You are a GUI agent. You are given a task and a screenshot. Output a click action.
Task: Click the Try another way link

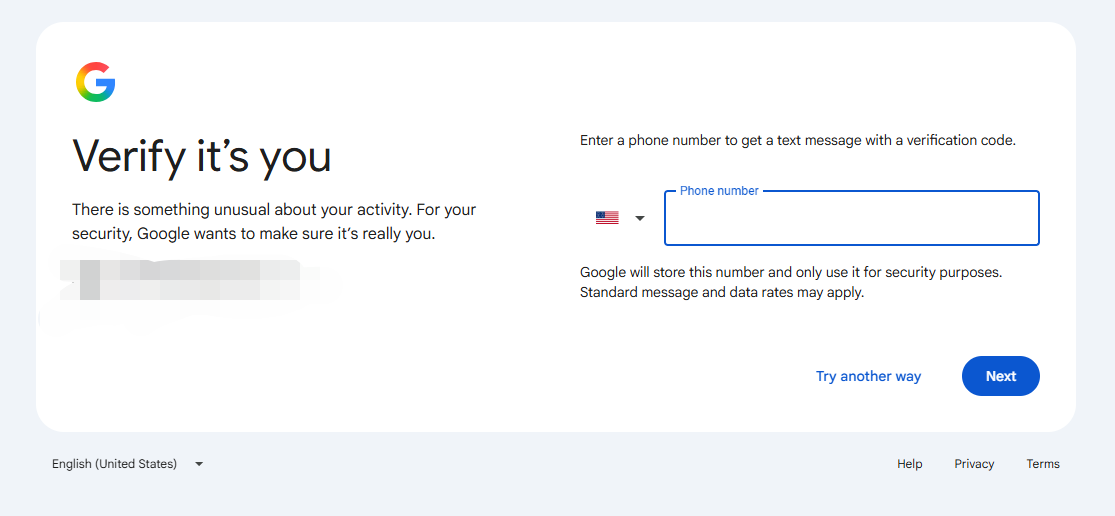(868, 376)
